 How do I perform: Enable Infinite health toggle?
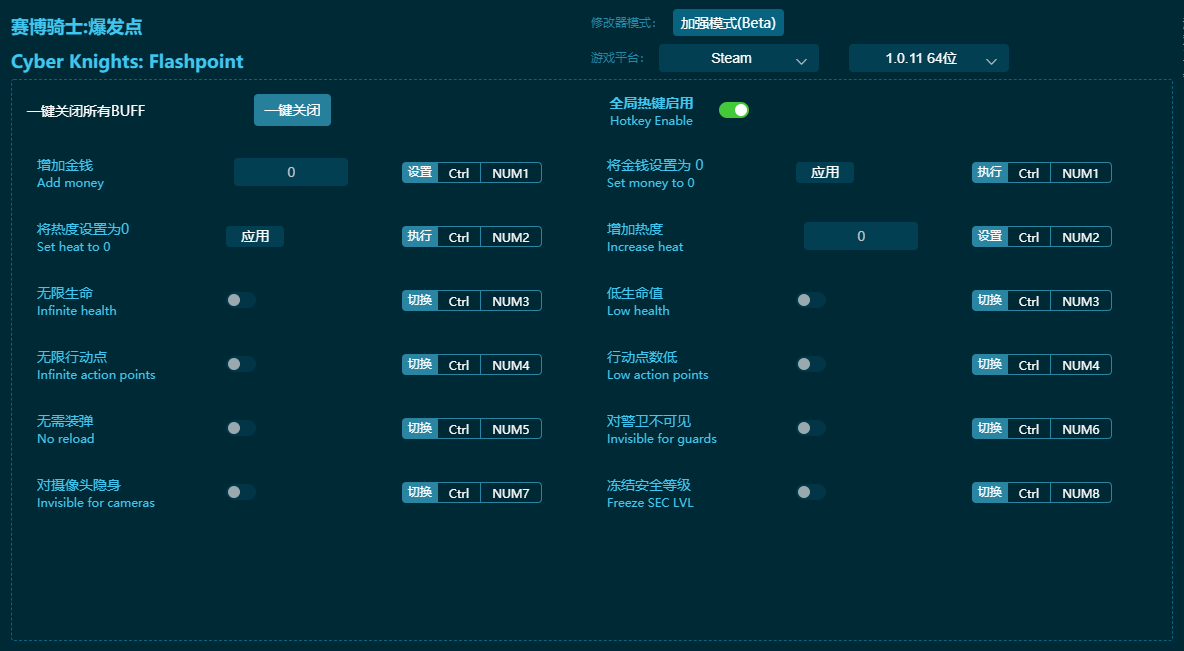coord(240,300)
